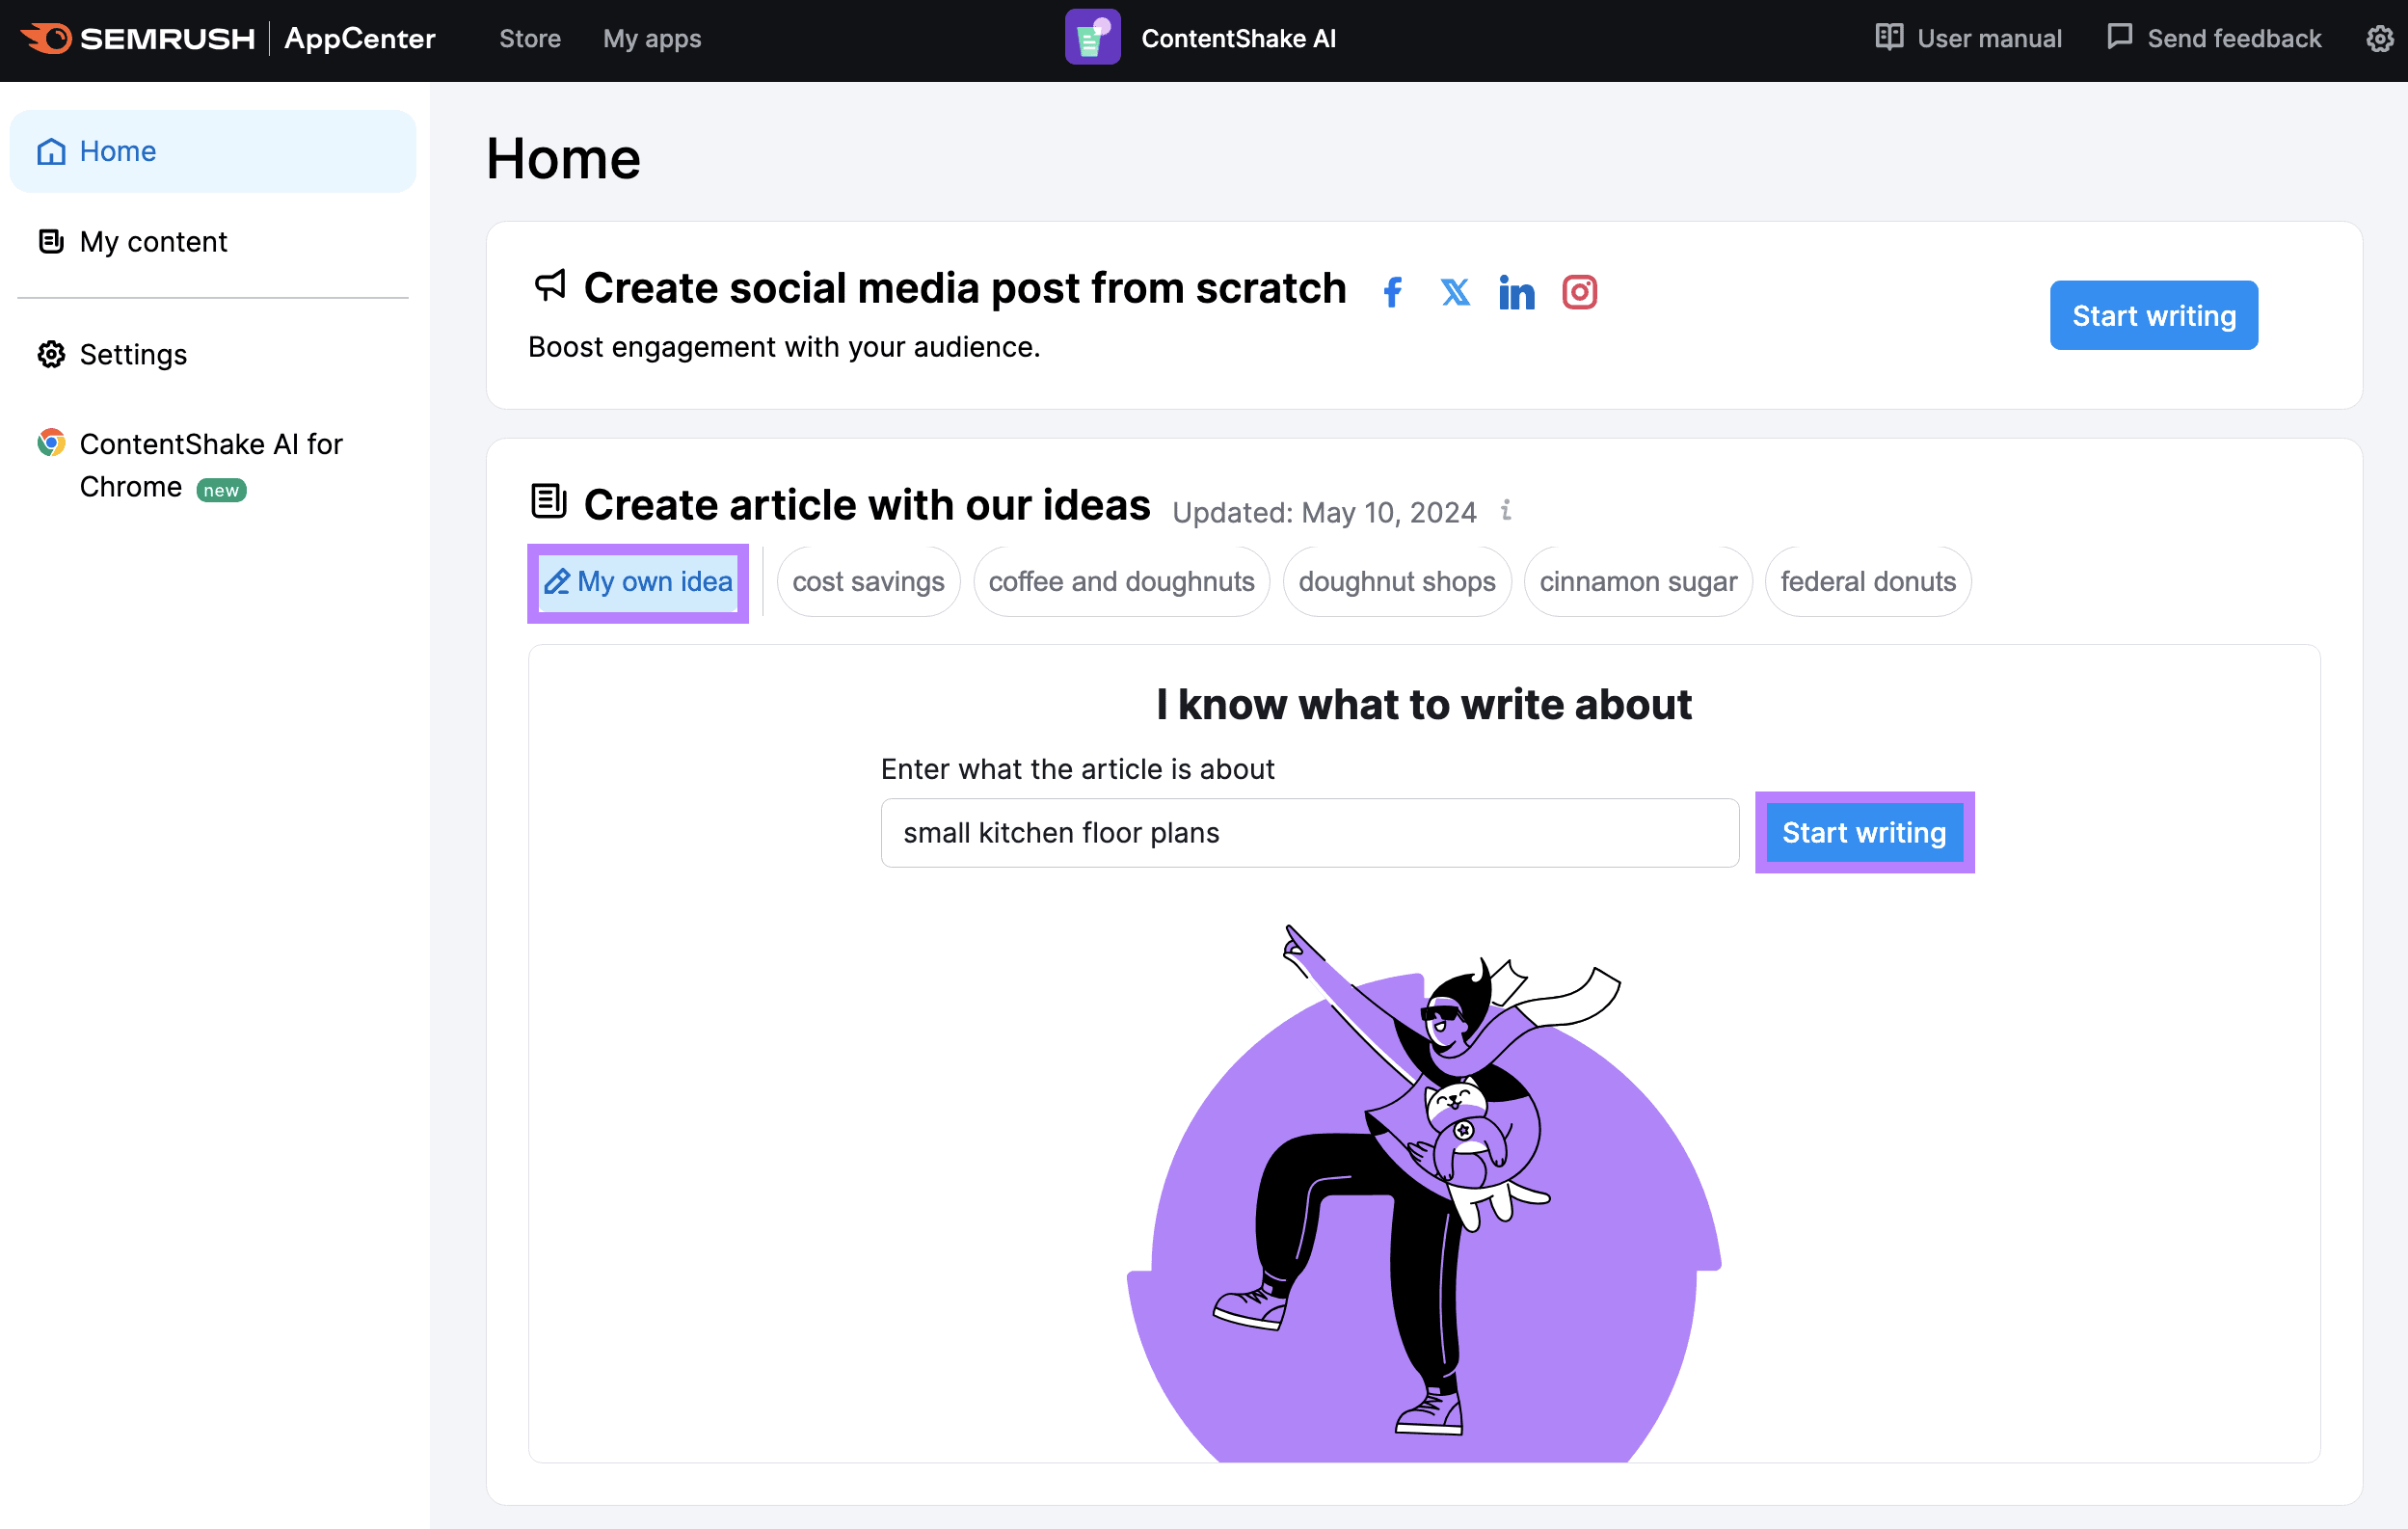
Task: Click the article topic input field
Action: click(x=1309, y=832)
